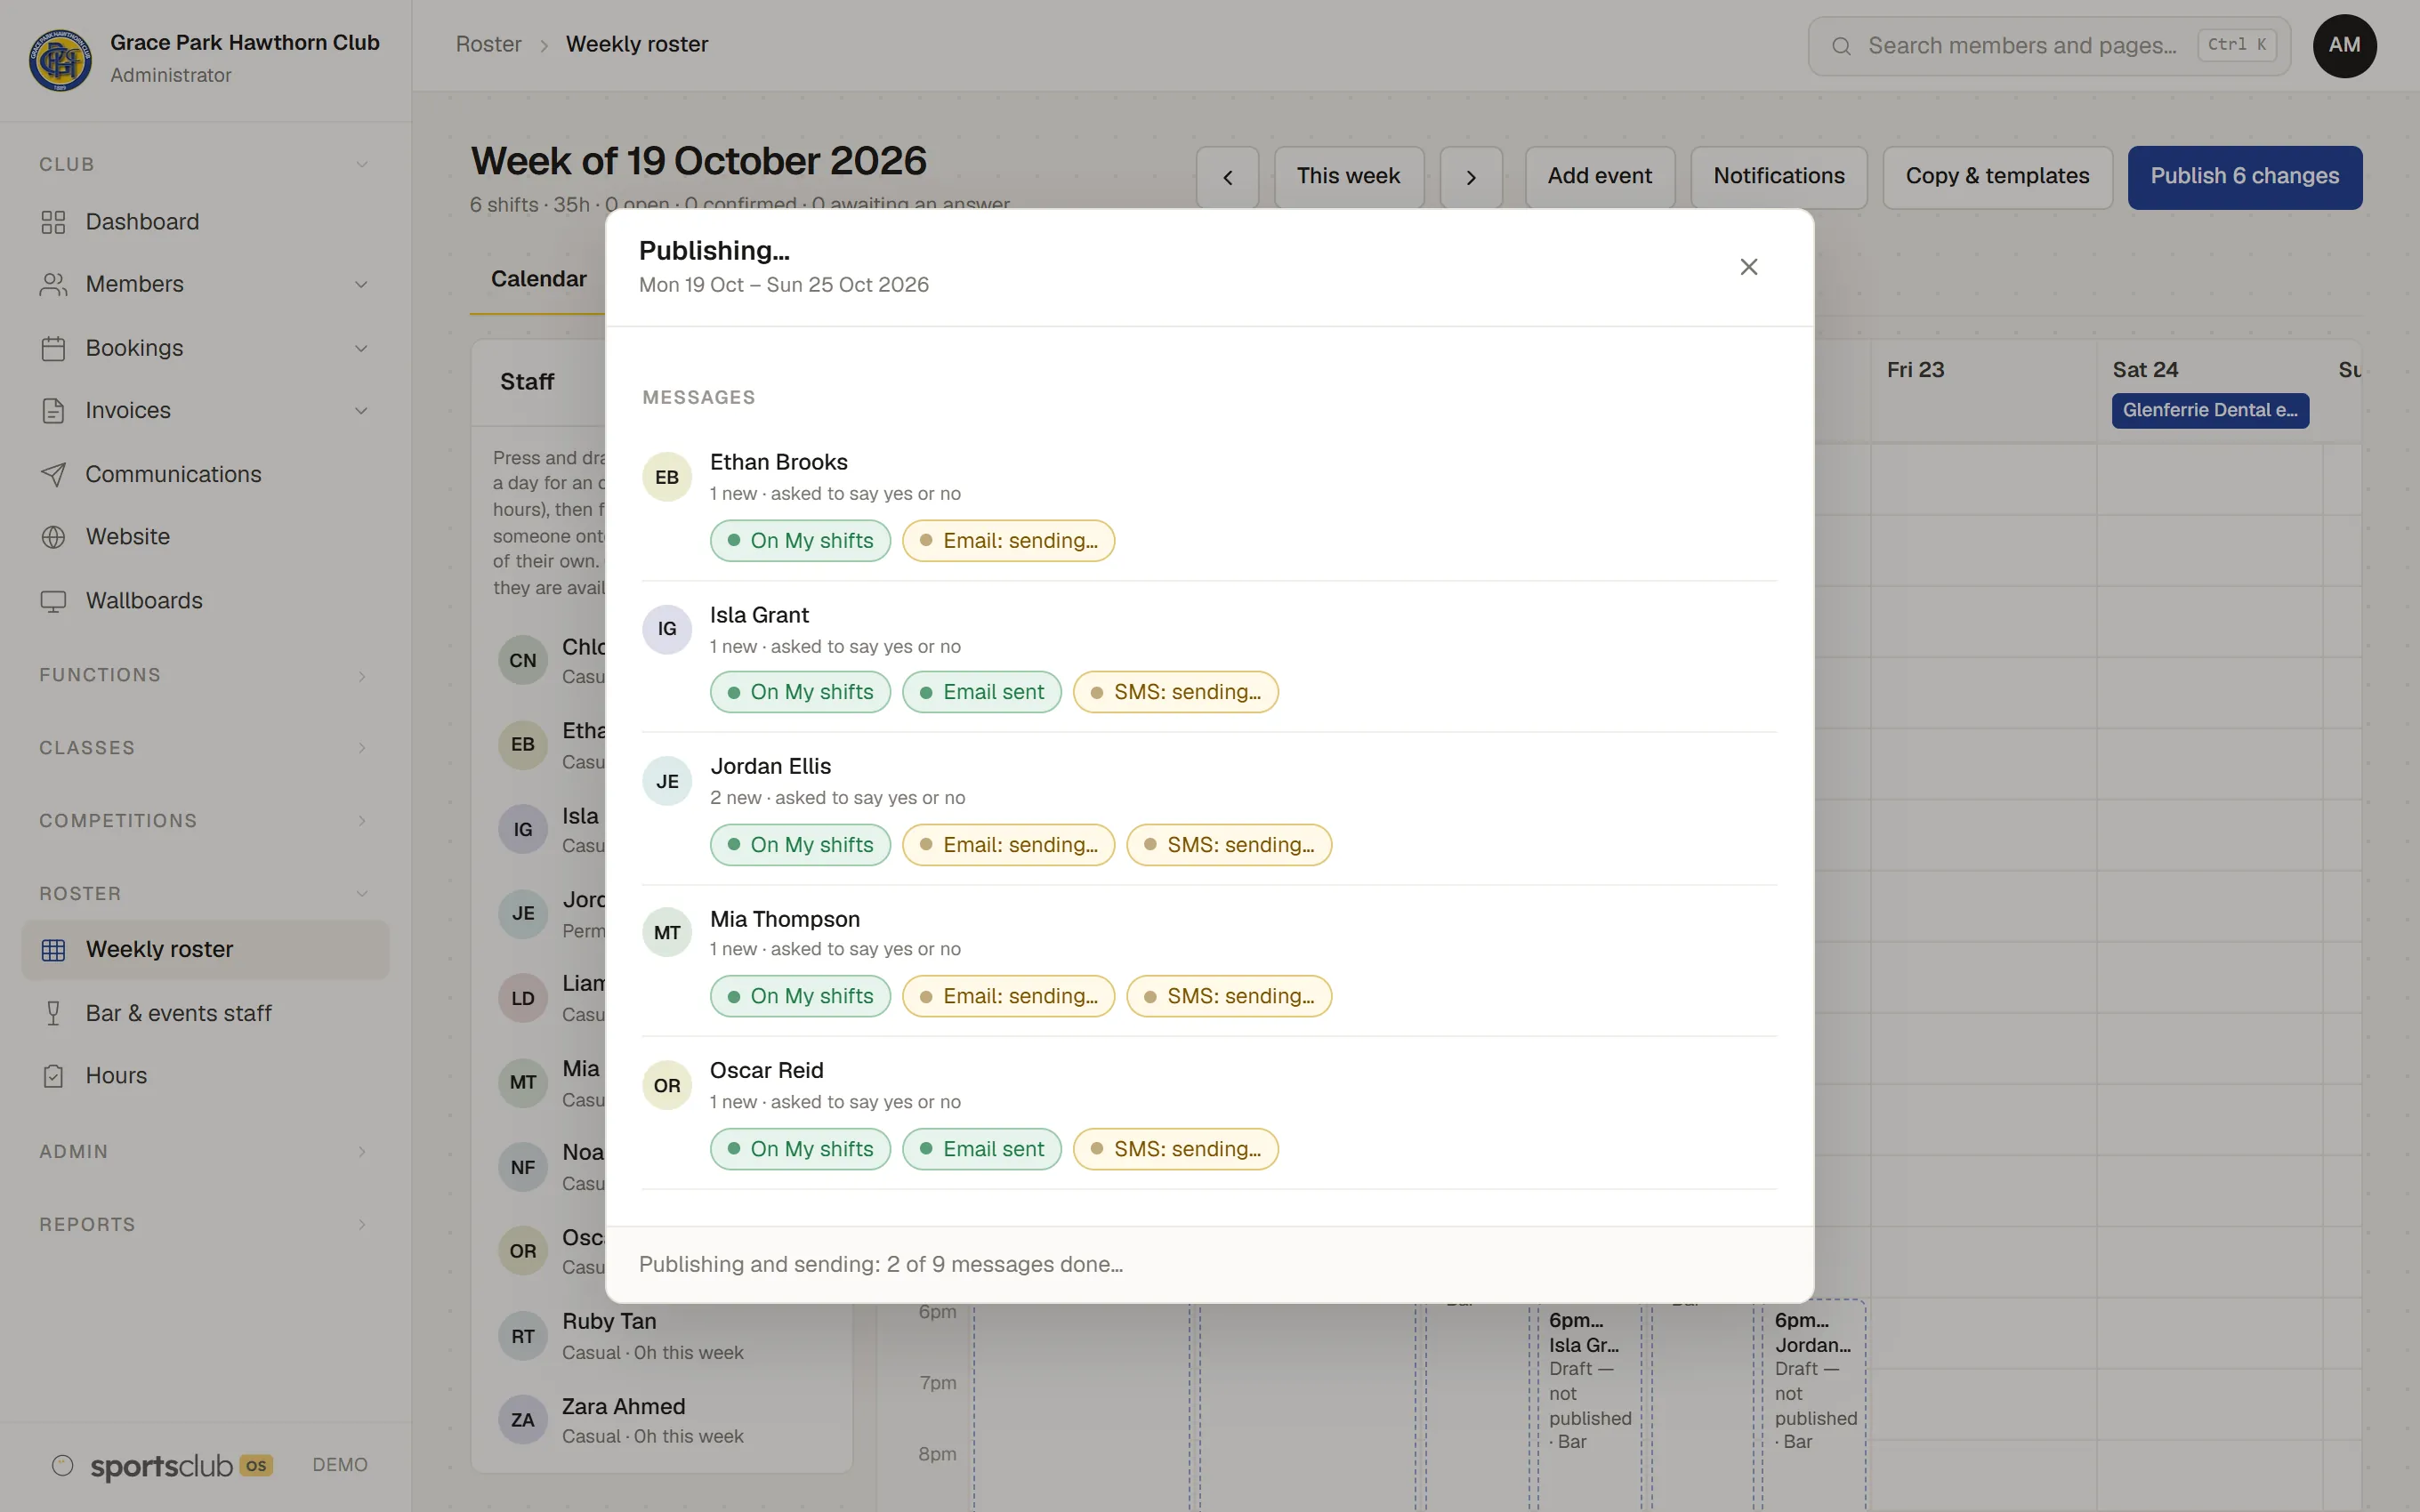The height and width of the screenshot is (1512, 2420).
Task: Switch to the Calendar tab
Action: click(538, 279)
